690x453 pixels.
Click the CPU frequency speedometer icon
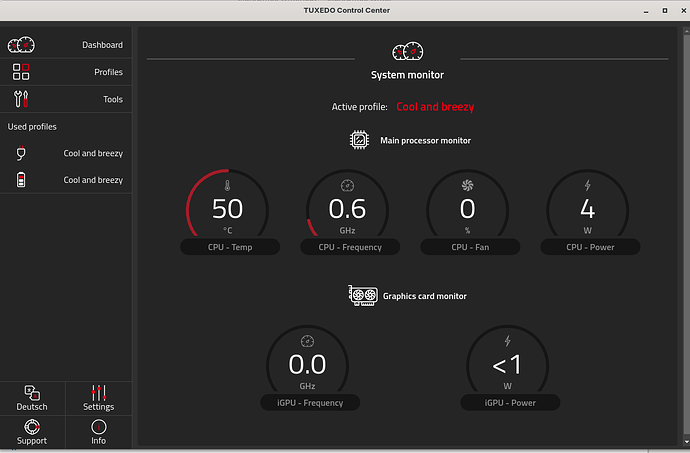(347, 186)
